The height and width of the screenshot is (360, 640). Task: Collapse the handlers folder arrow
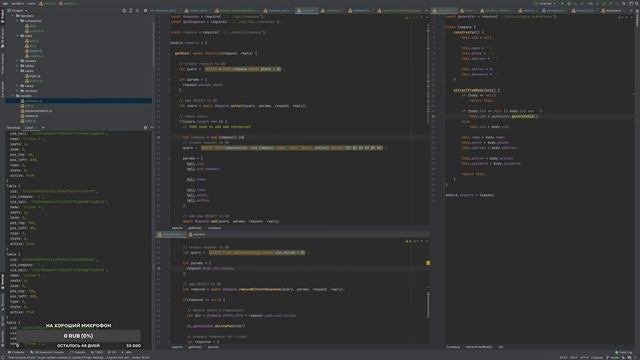(13, 16)
